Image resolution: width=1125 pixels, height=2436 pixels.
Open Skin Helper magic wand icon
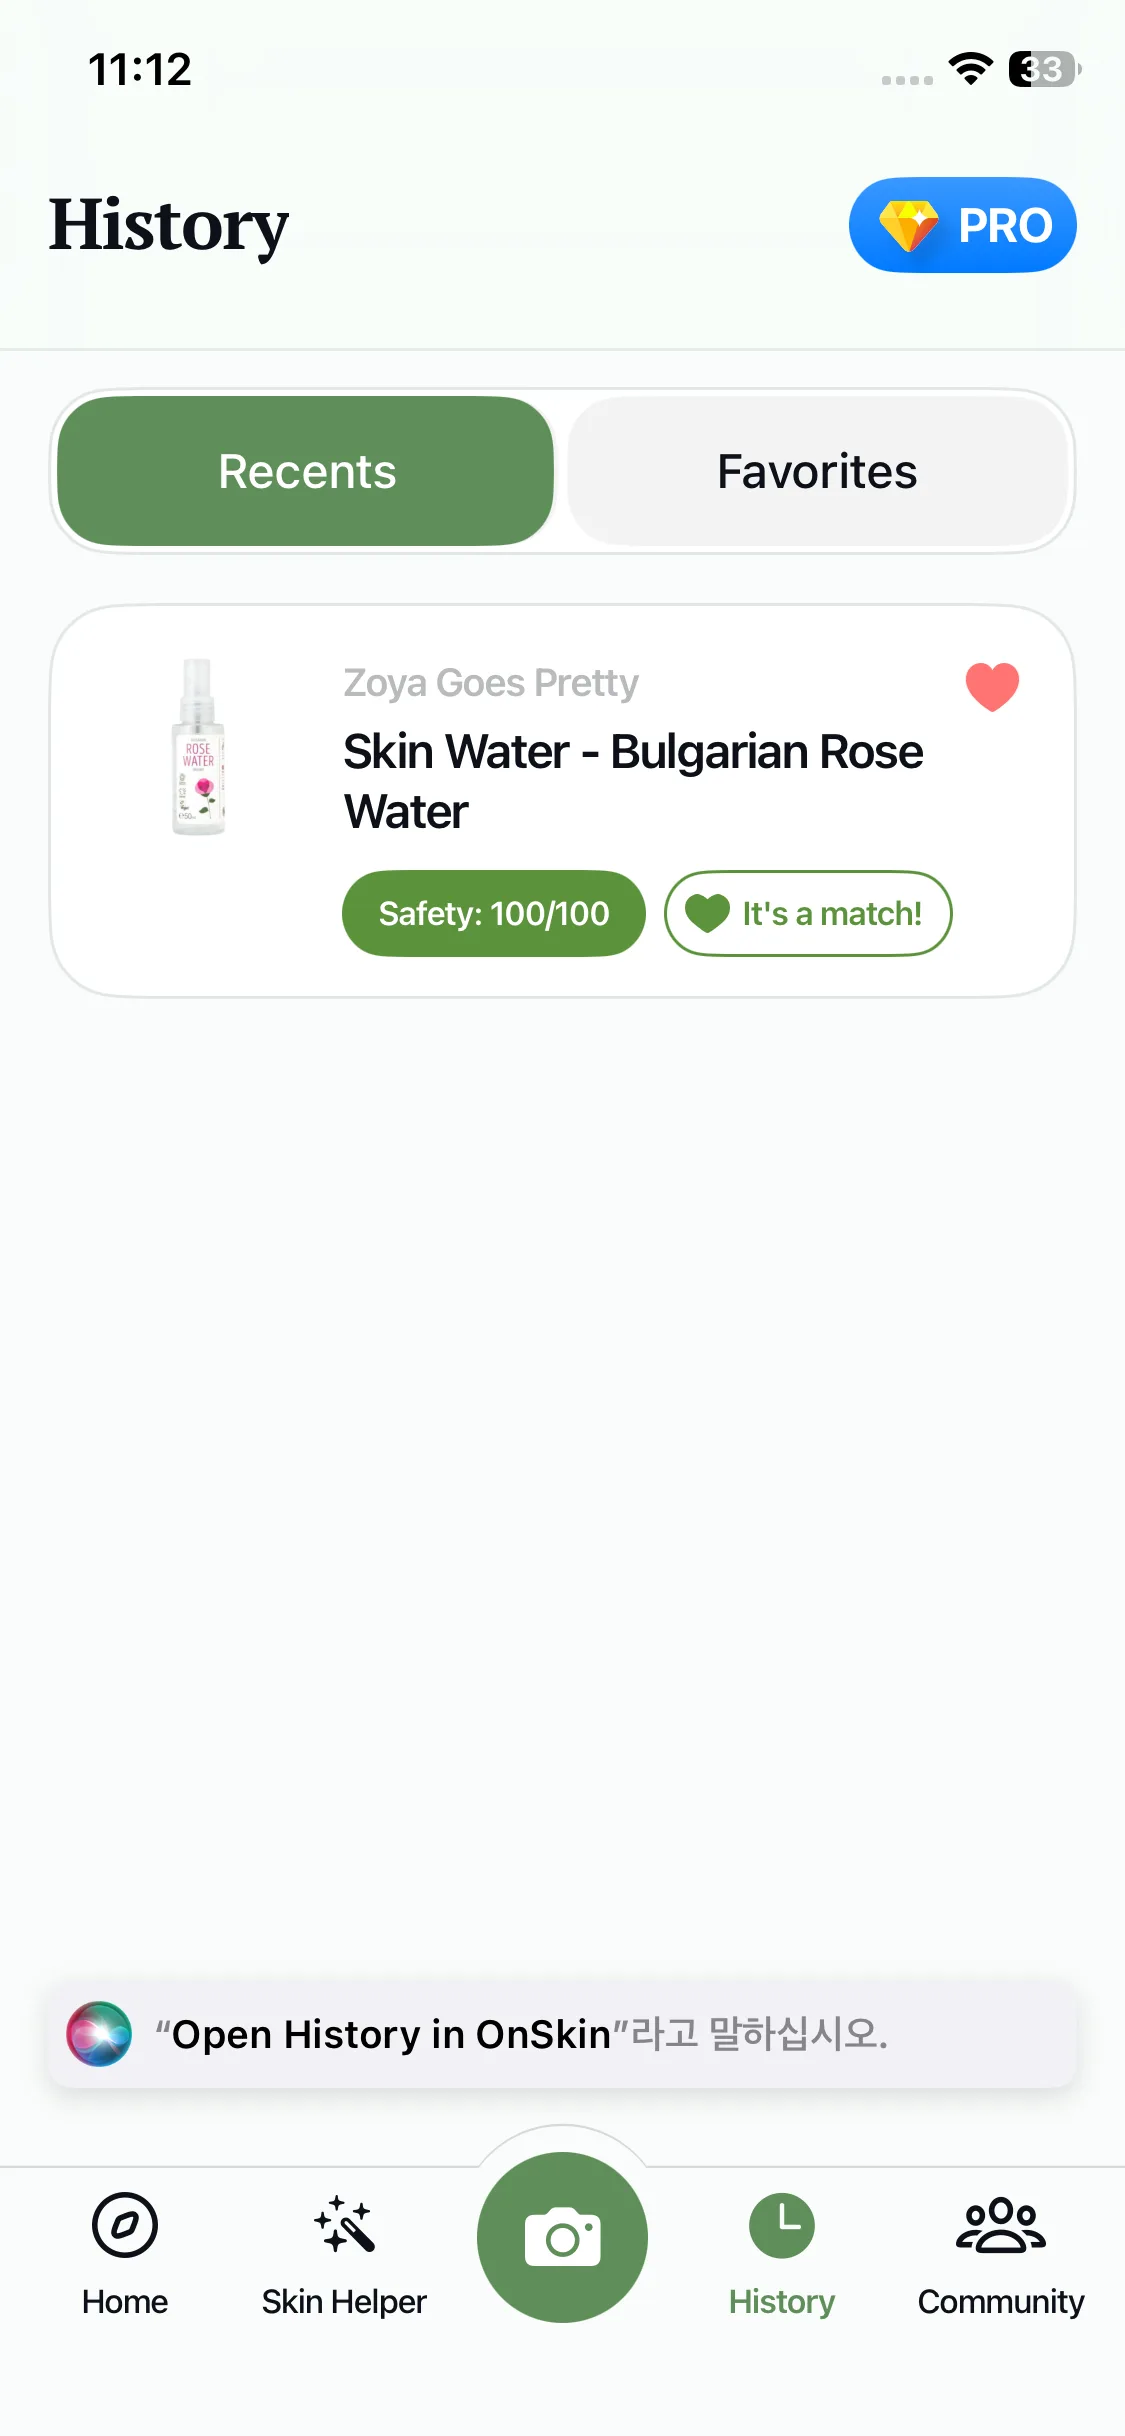(344, 2226)
